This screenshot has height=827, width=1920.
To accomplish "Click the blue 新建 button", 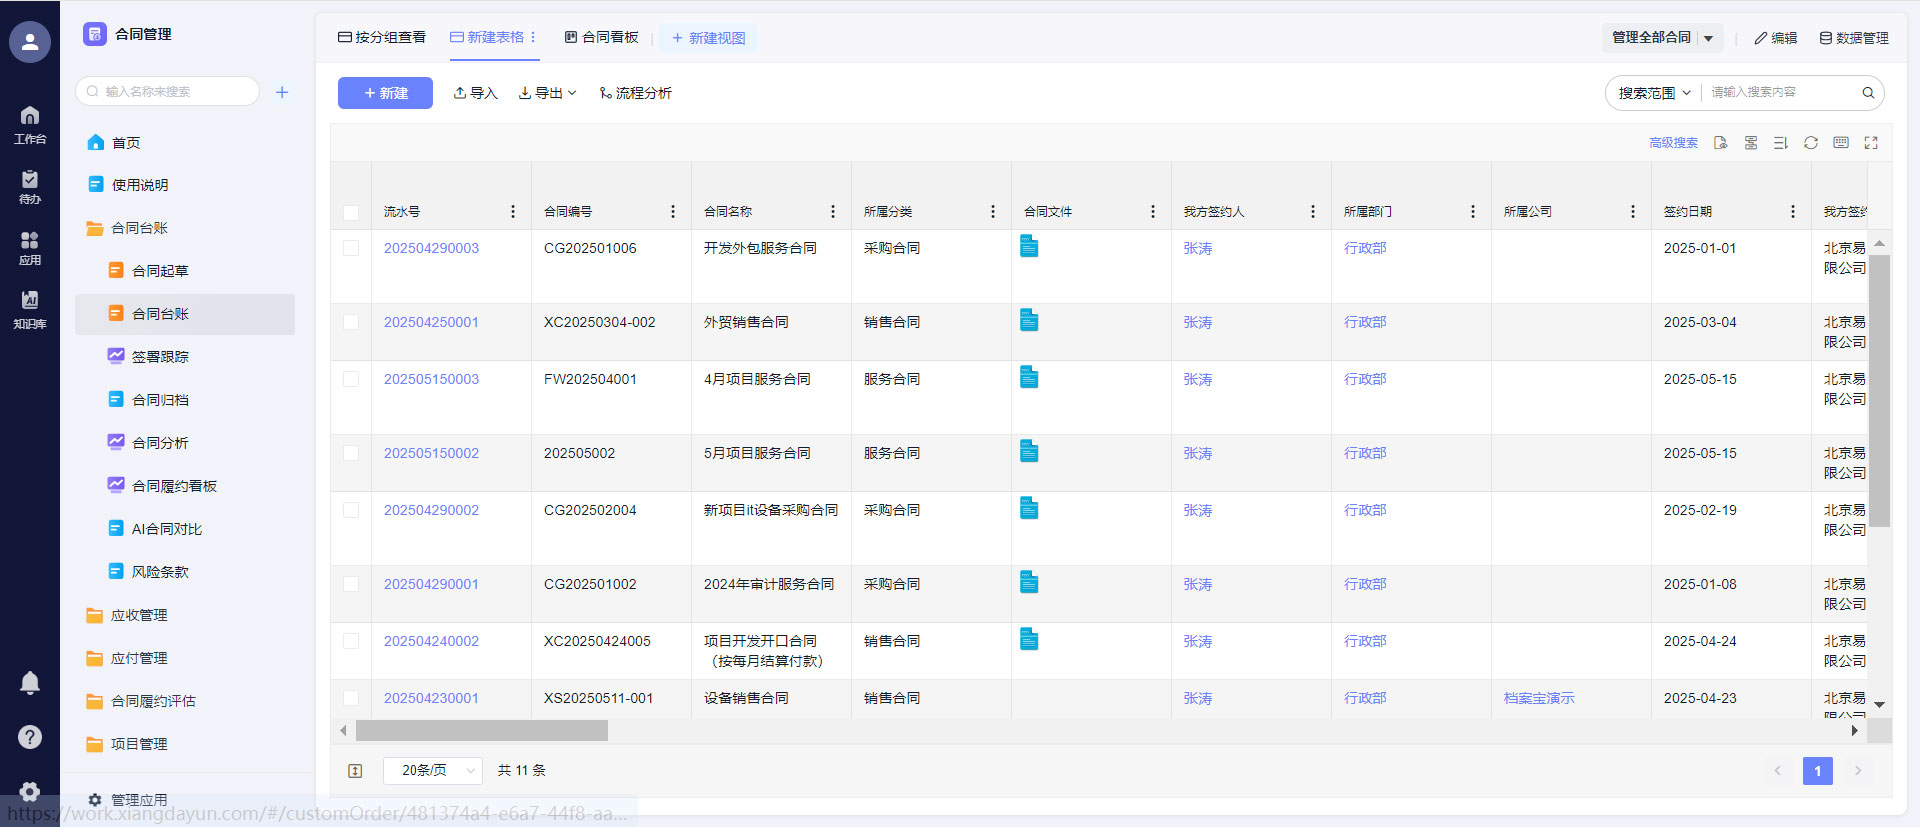I will 385,93.
